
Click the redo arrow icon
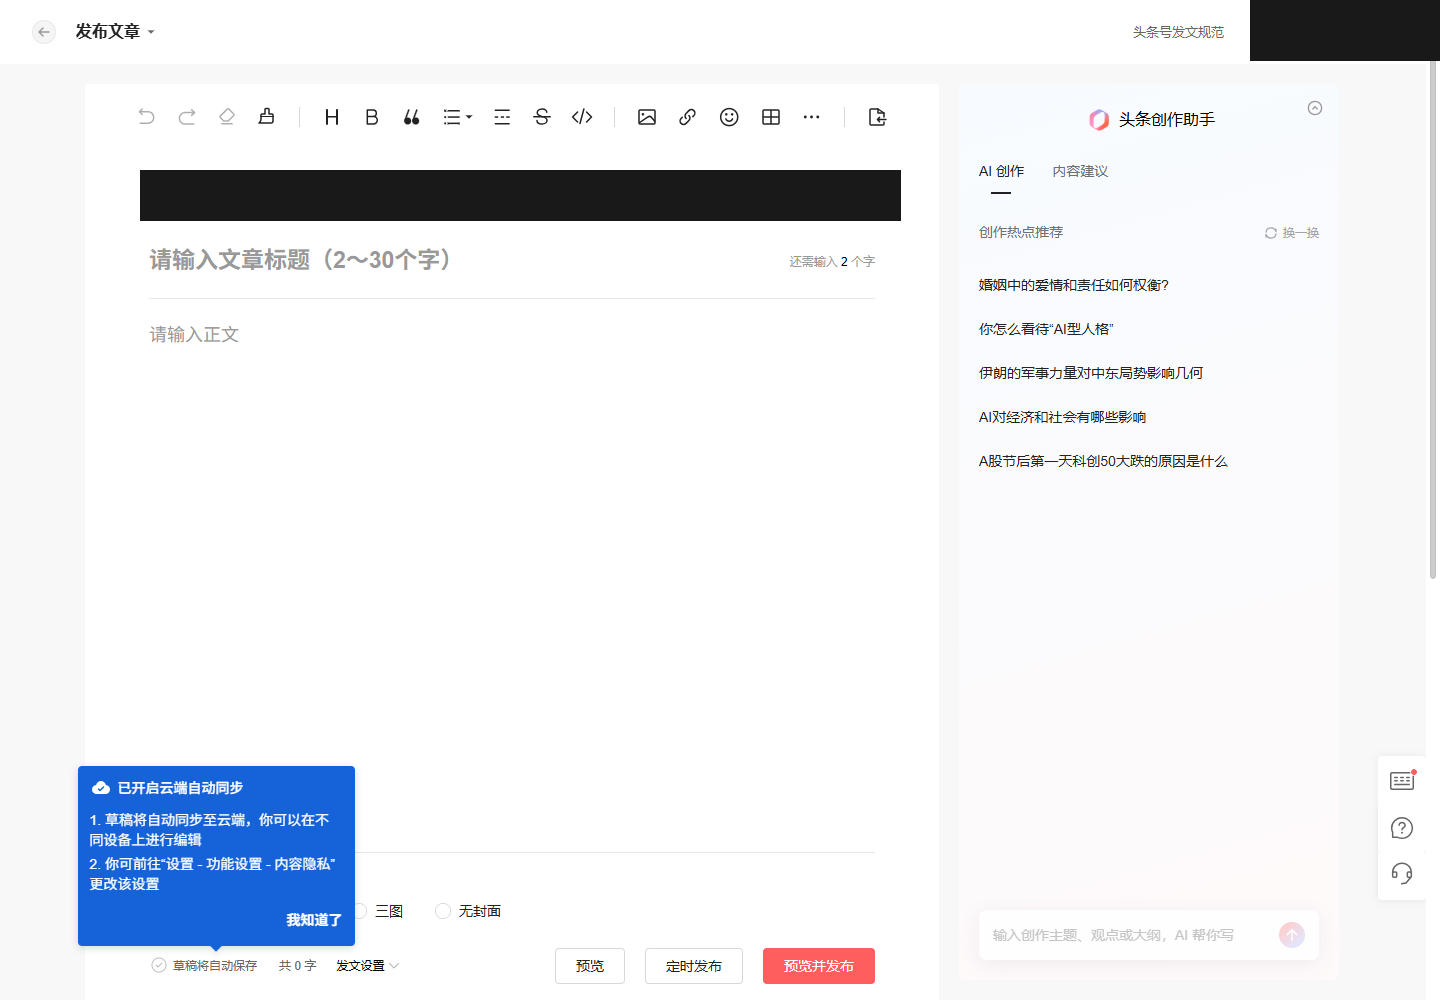(187, 117)
